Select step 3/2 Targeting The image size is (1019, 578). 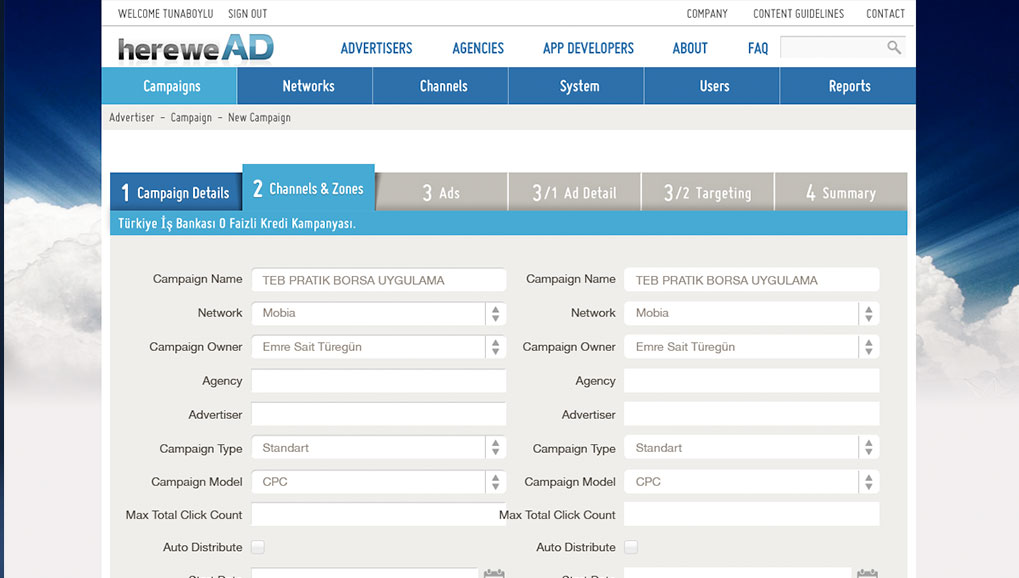tap(708, 192)
